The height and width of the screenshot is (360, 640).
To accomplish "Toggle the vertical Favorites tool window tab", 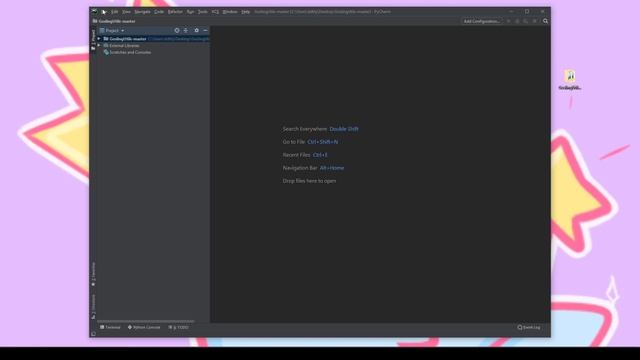I will pyautogui.click(x=93, y=274).
